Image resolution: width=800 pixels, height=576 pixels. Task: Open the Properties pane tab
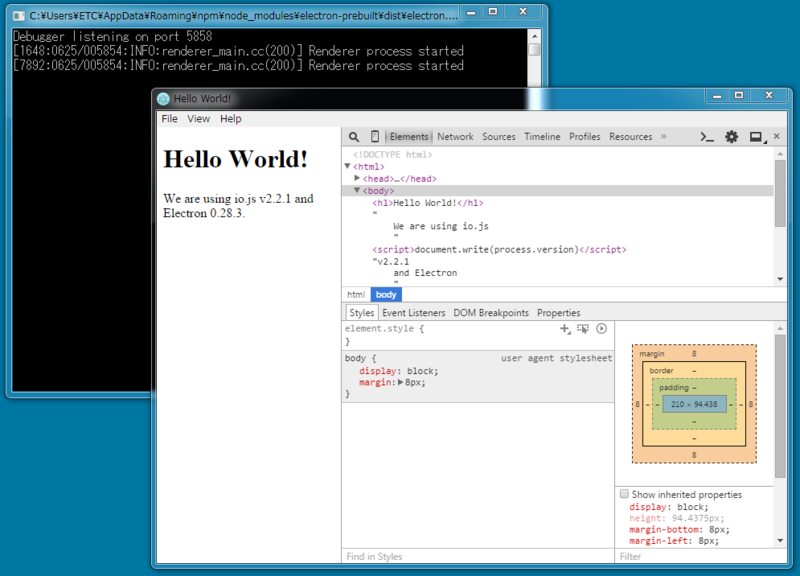[559, 313]
